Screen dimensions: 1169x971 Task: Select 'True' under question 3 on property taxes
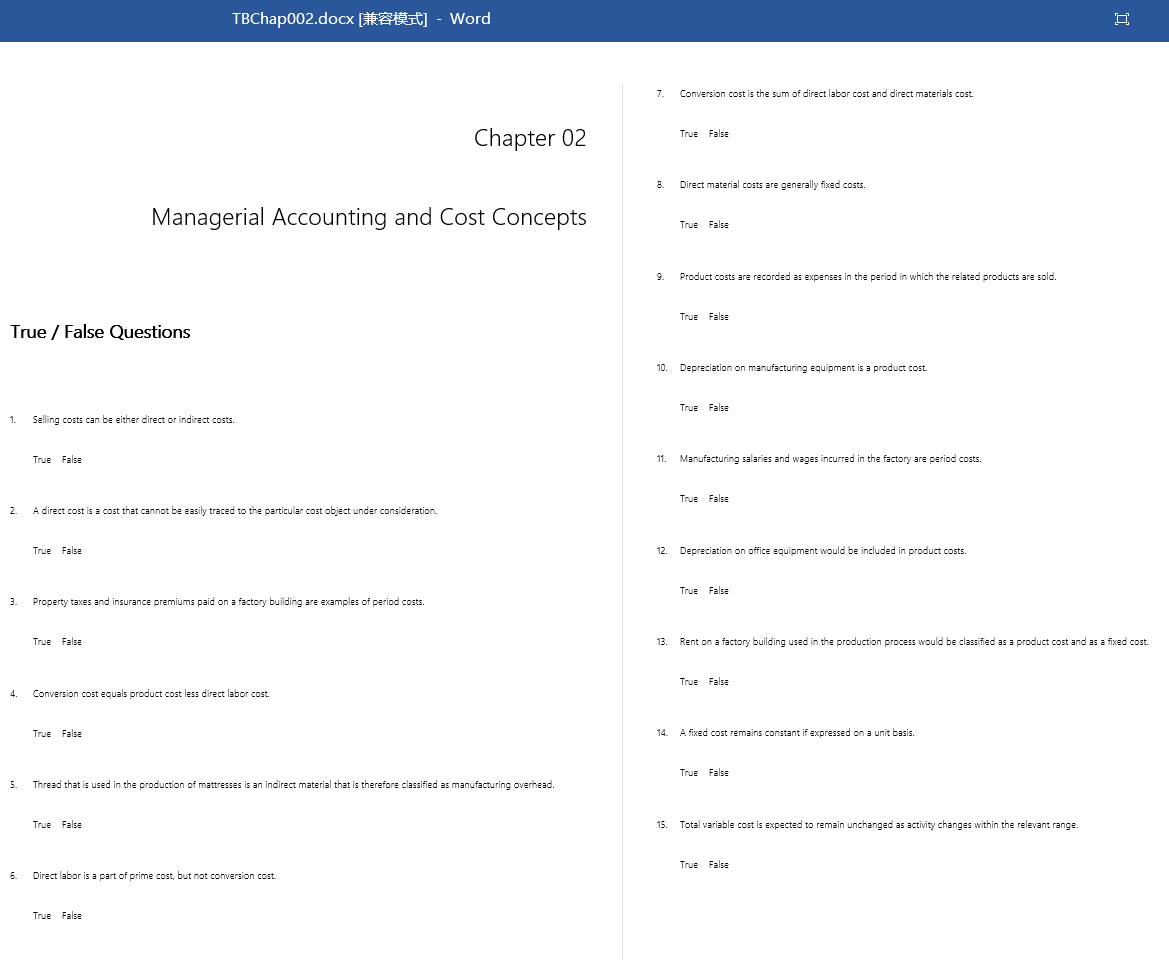[42, 642]
